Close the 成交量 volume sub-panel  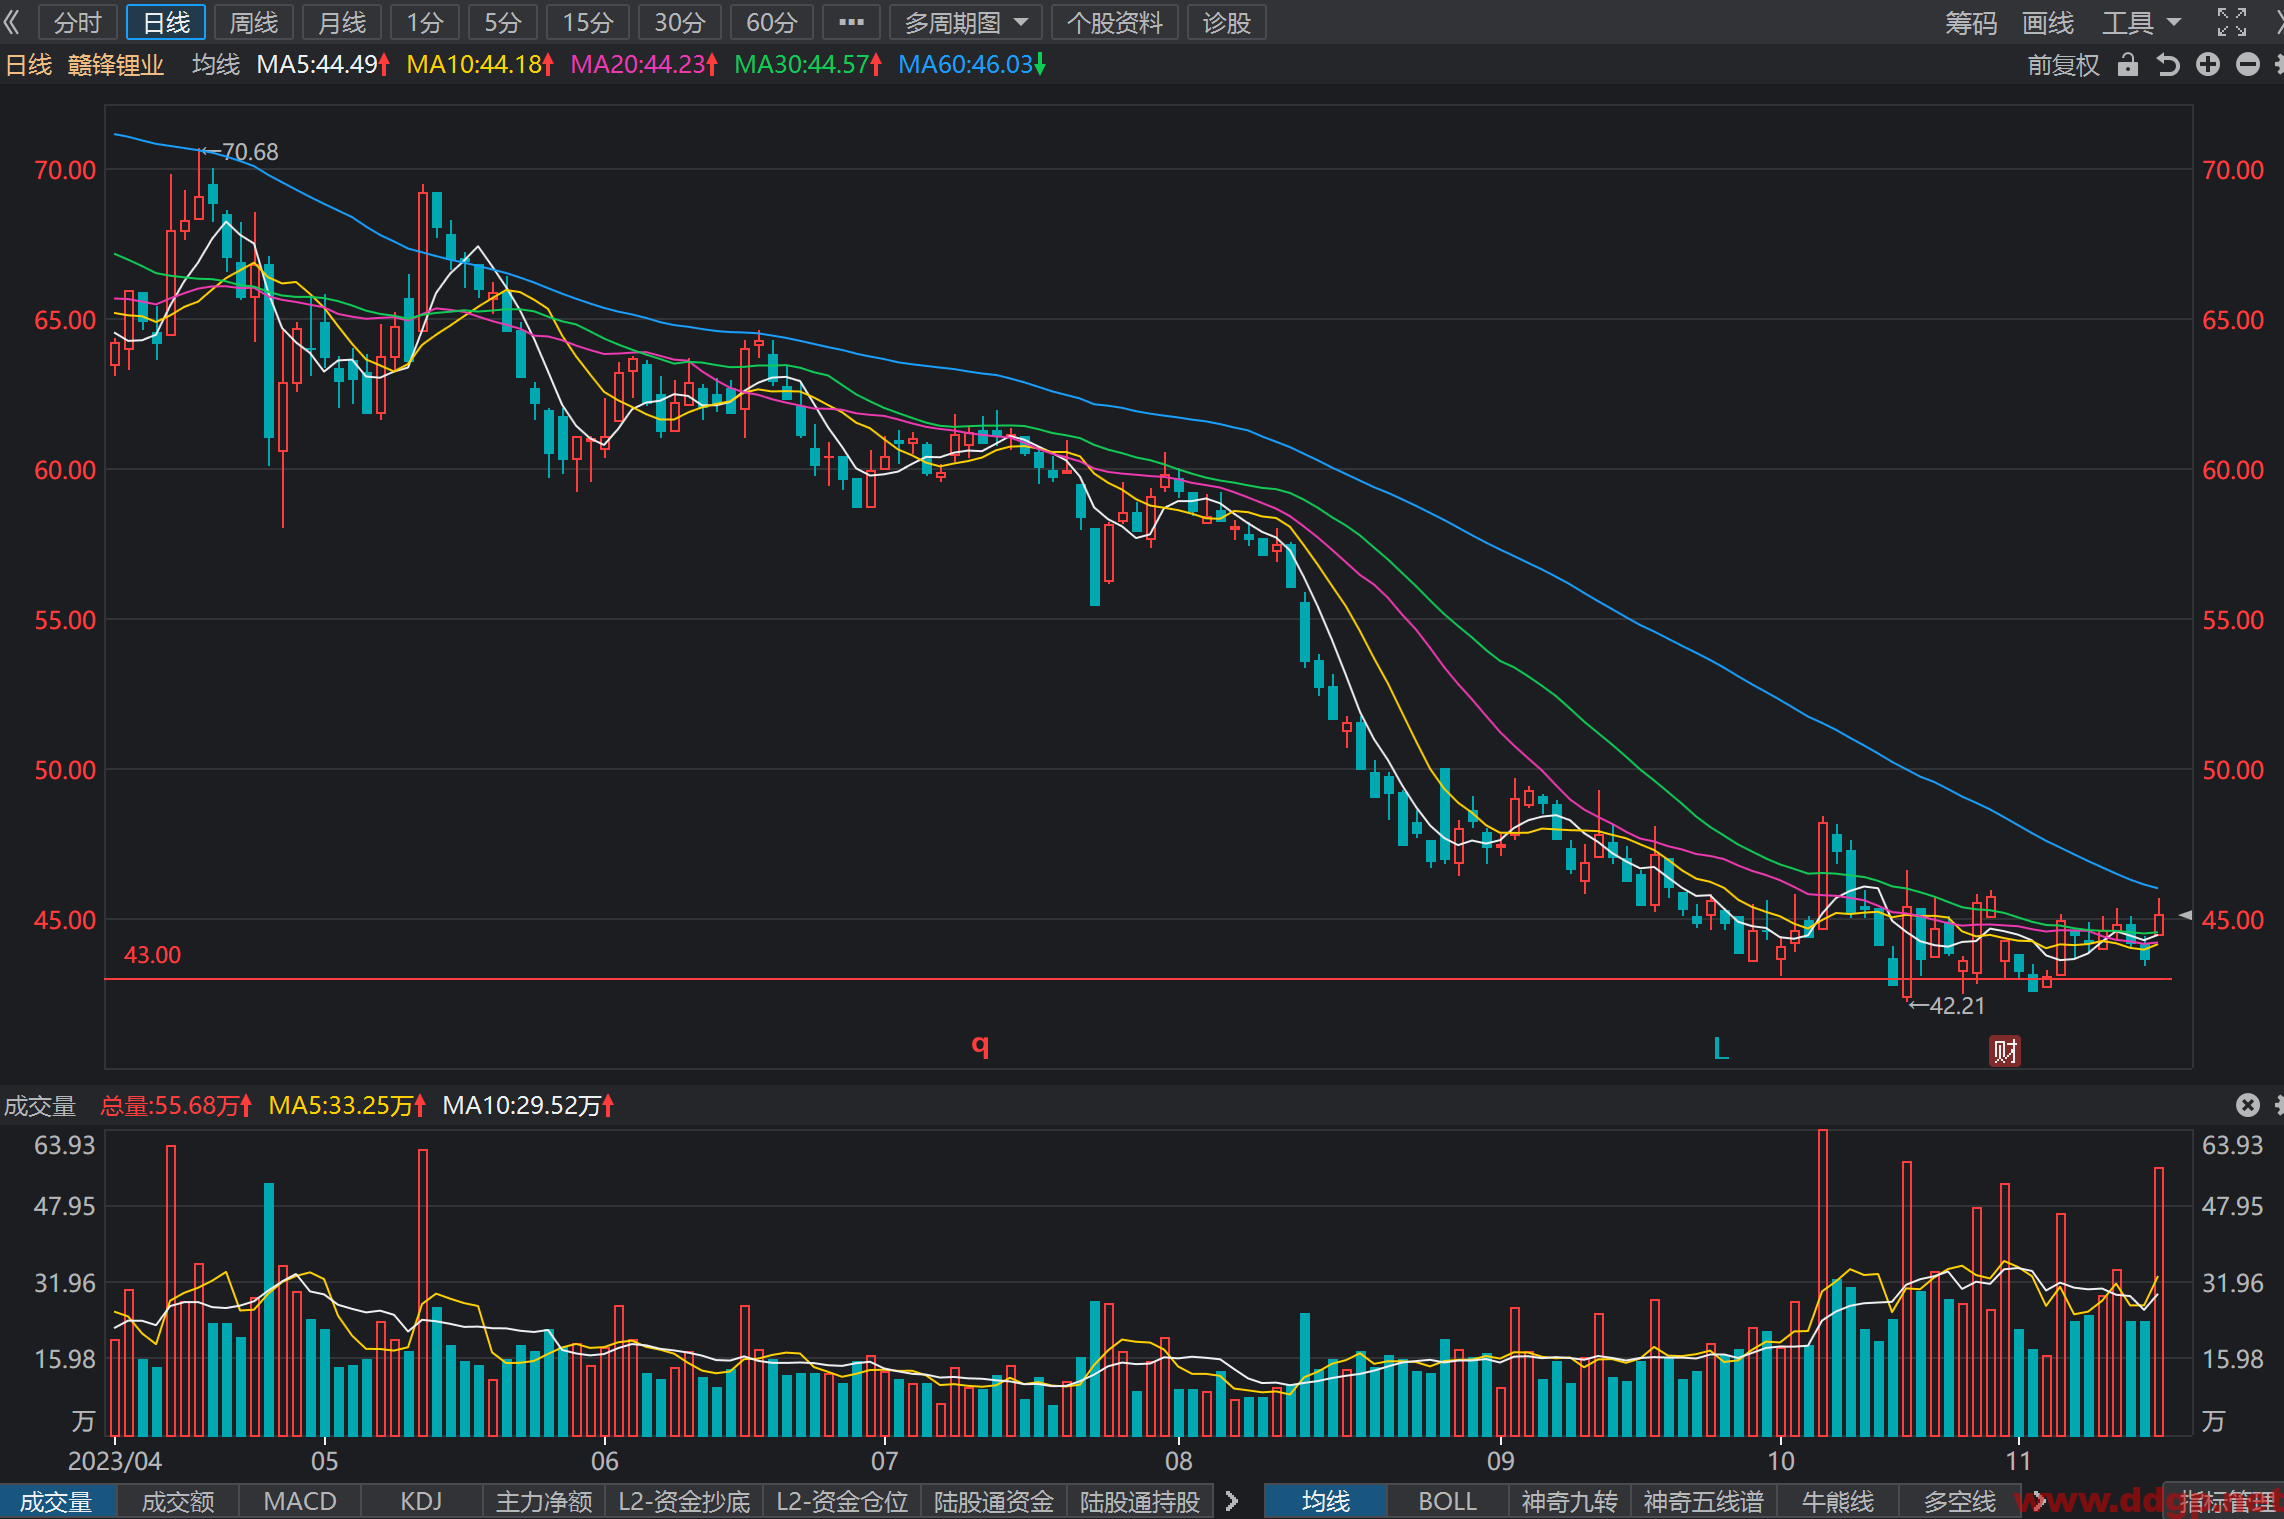pos(2248,1105)
